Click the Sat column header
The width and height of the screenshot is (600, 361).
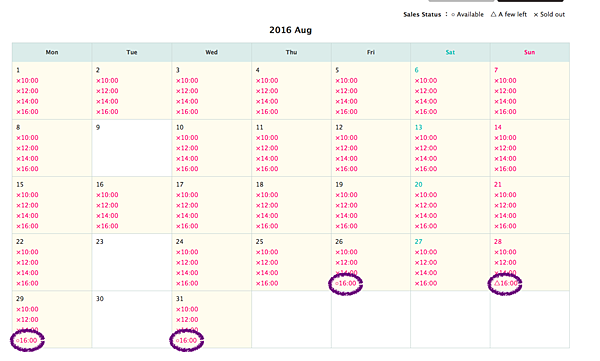pyautogui.click(x=450, y=52)
